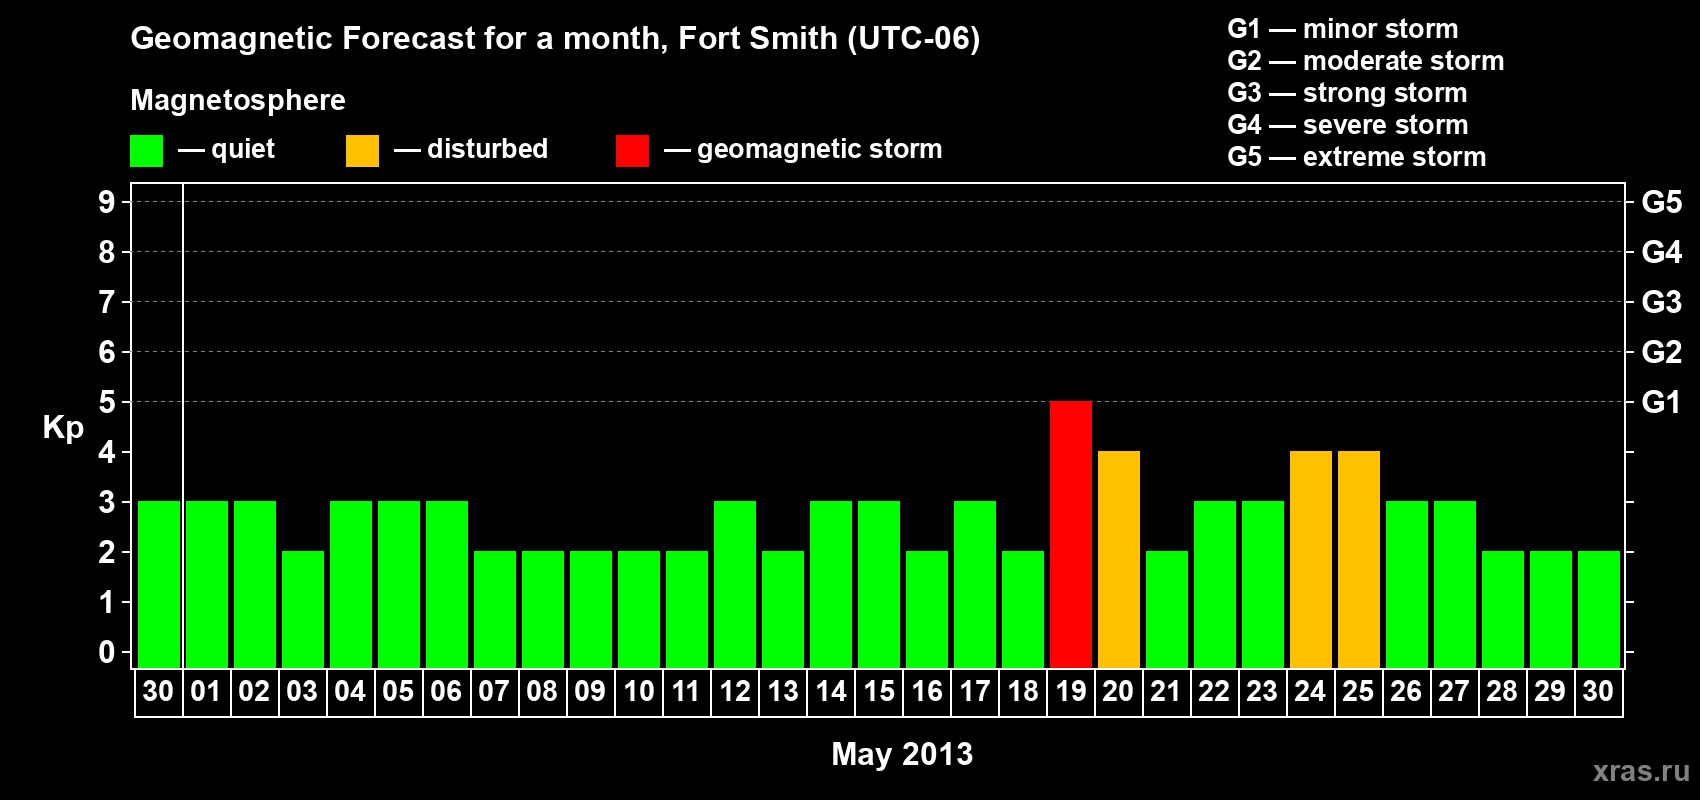This screenshot has height=800, width=1700.
Task: Click the 'Kp' axis label
Action: tap(63, 427)
